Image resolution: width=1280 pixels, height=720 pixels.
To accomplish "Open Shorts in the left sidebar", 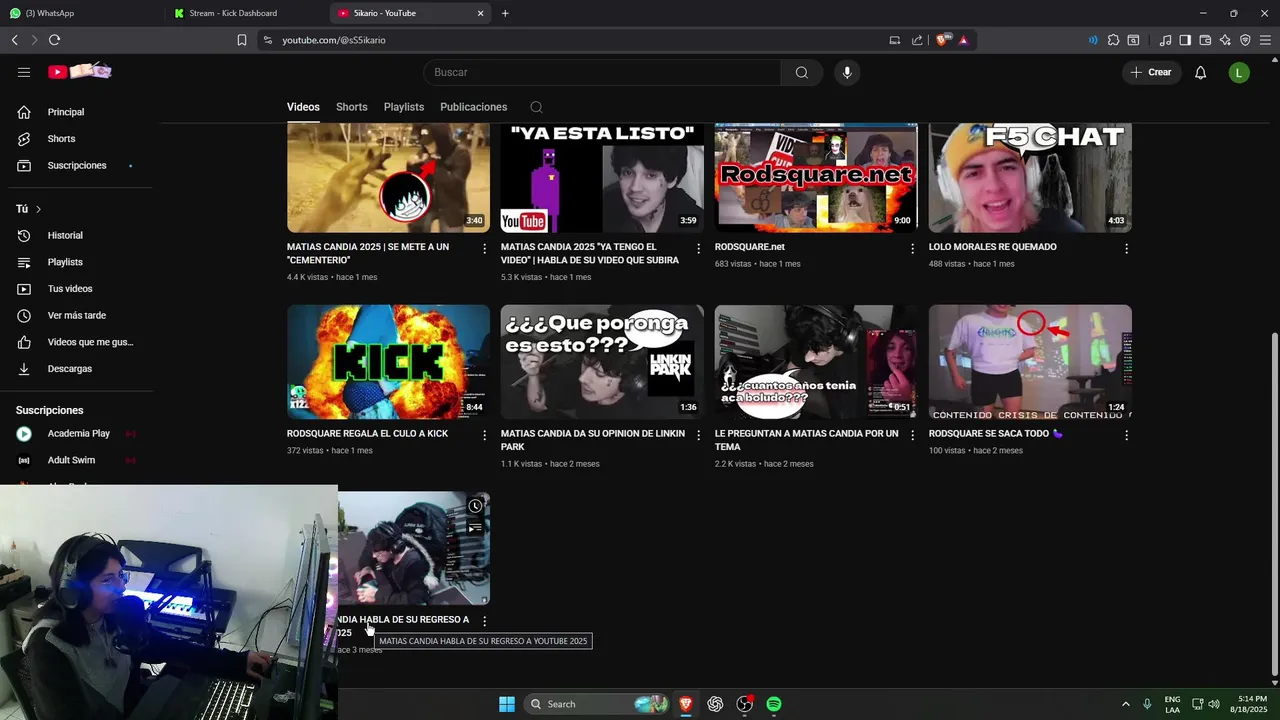I will [80, 139].
